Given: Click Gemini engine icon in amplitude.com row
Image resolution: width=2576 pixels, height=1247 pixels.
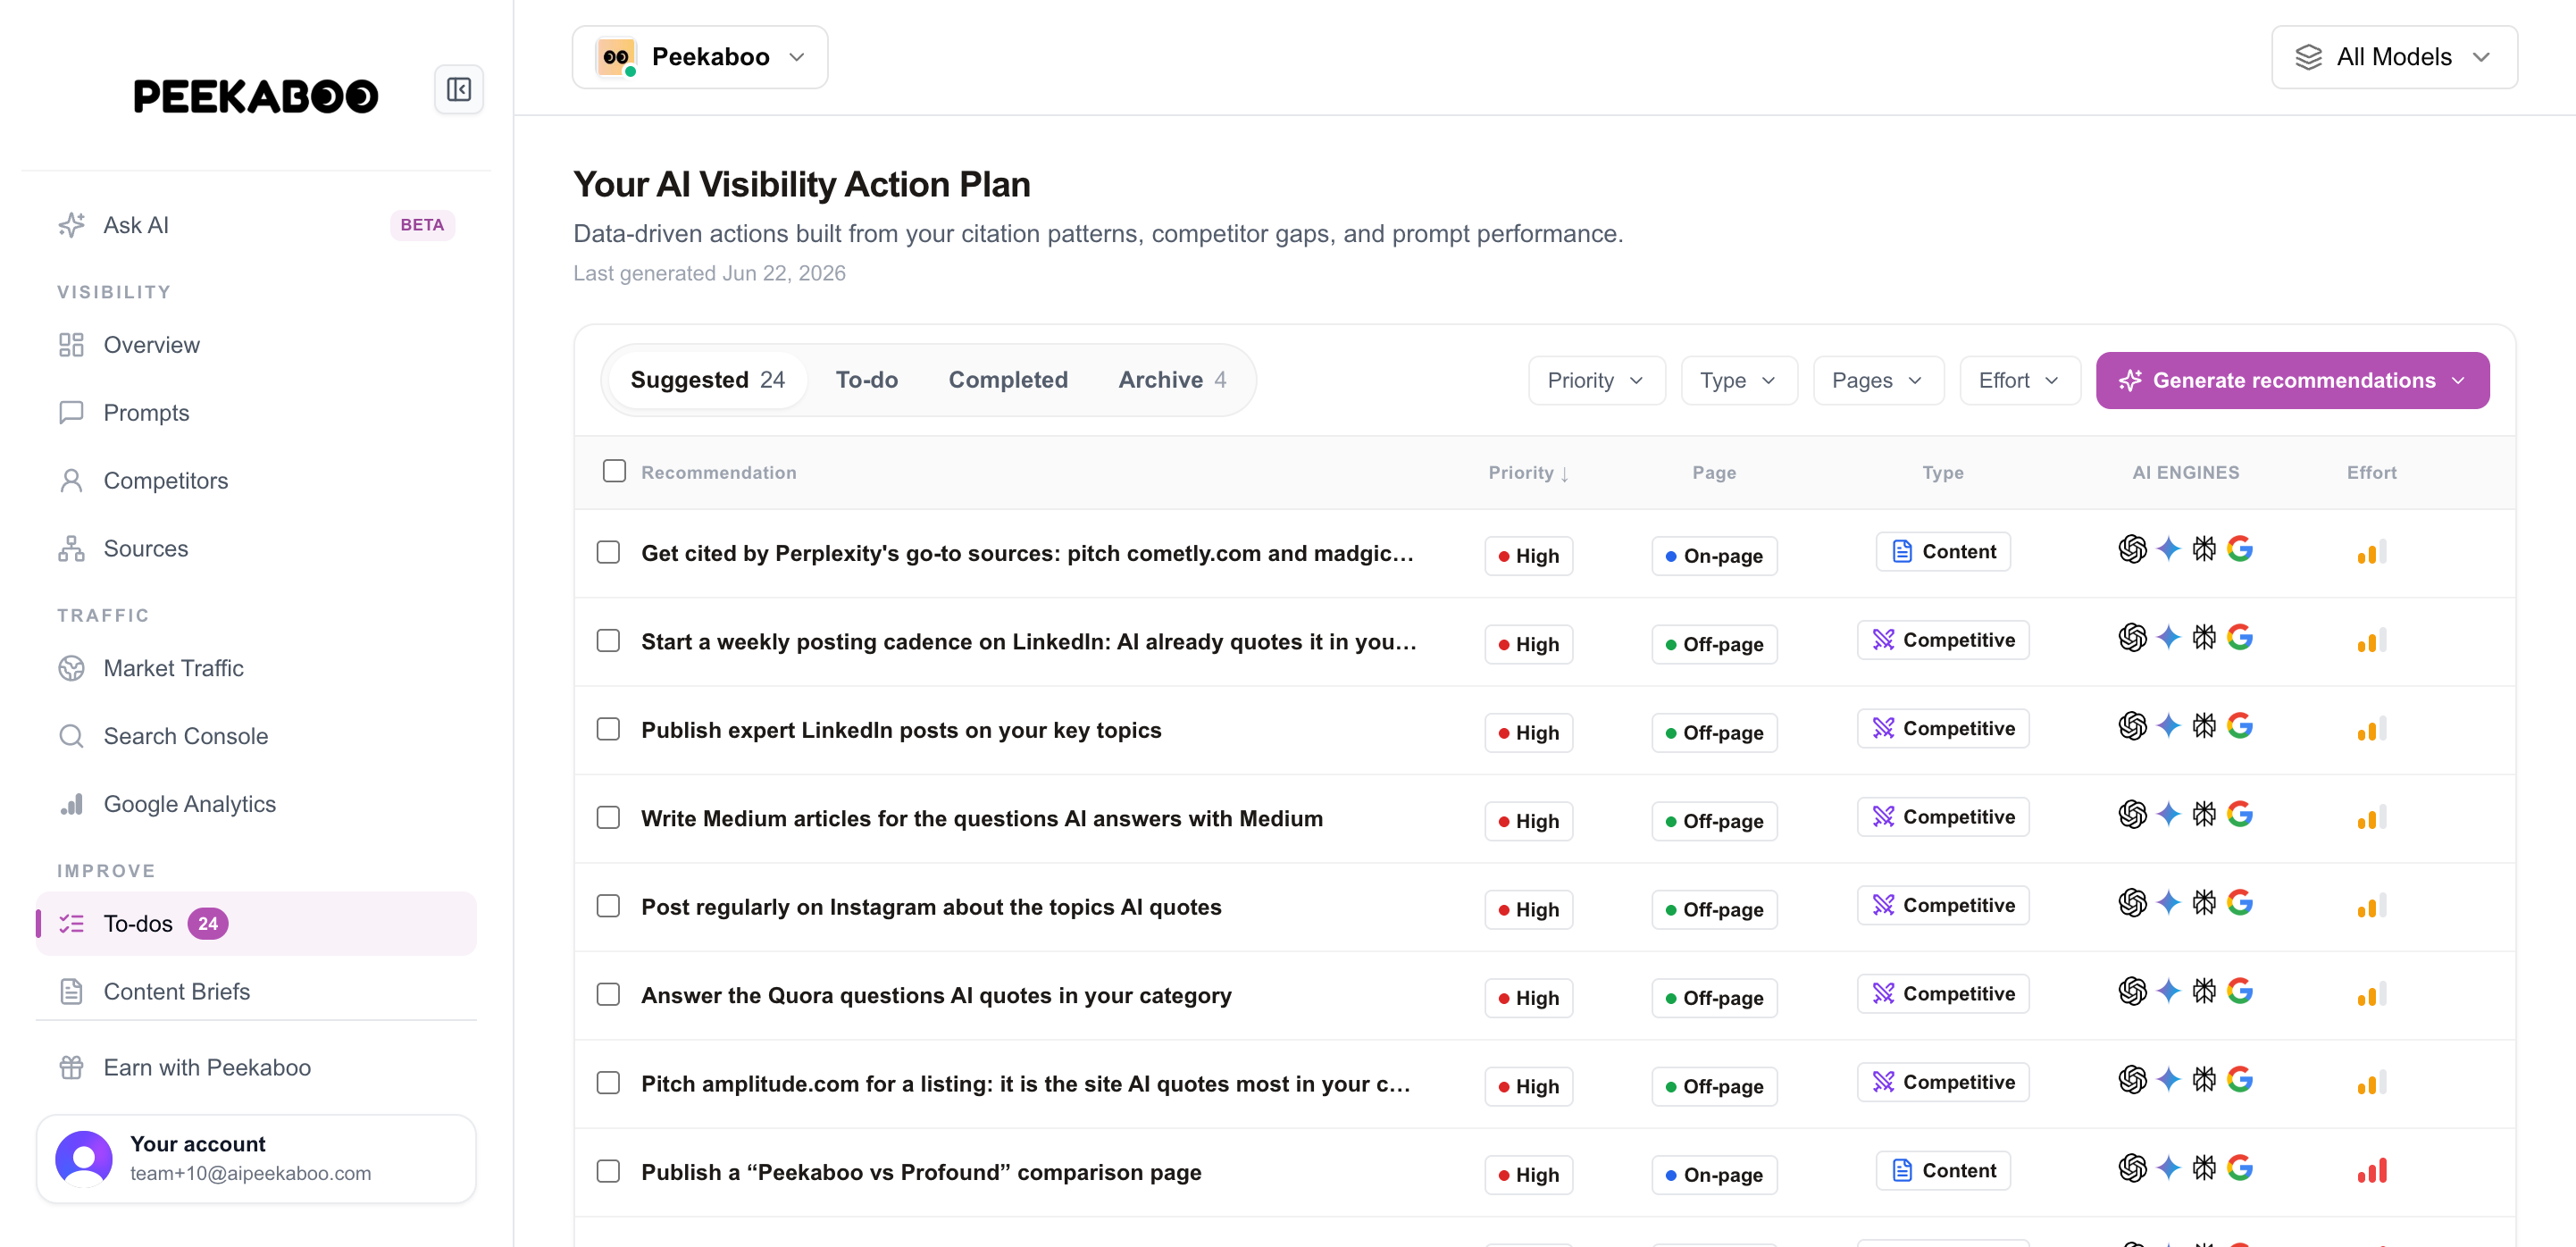Looking at the screenshot, I should [x=2168, y=1080].
